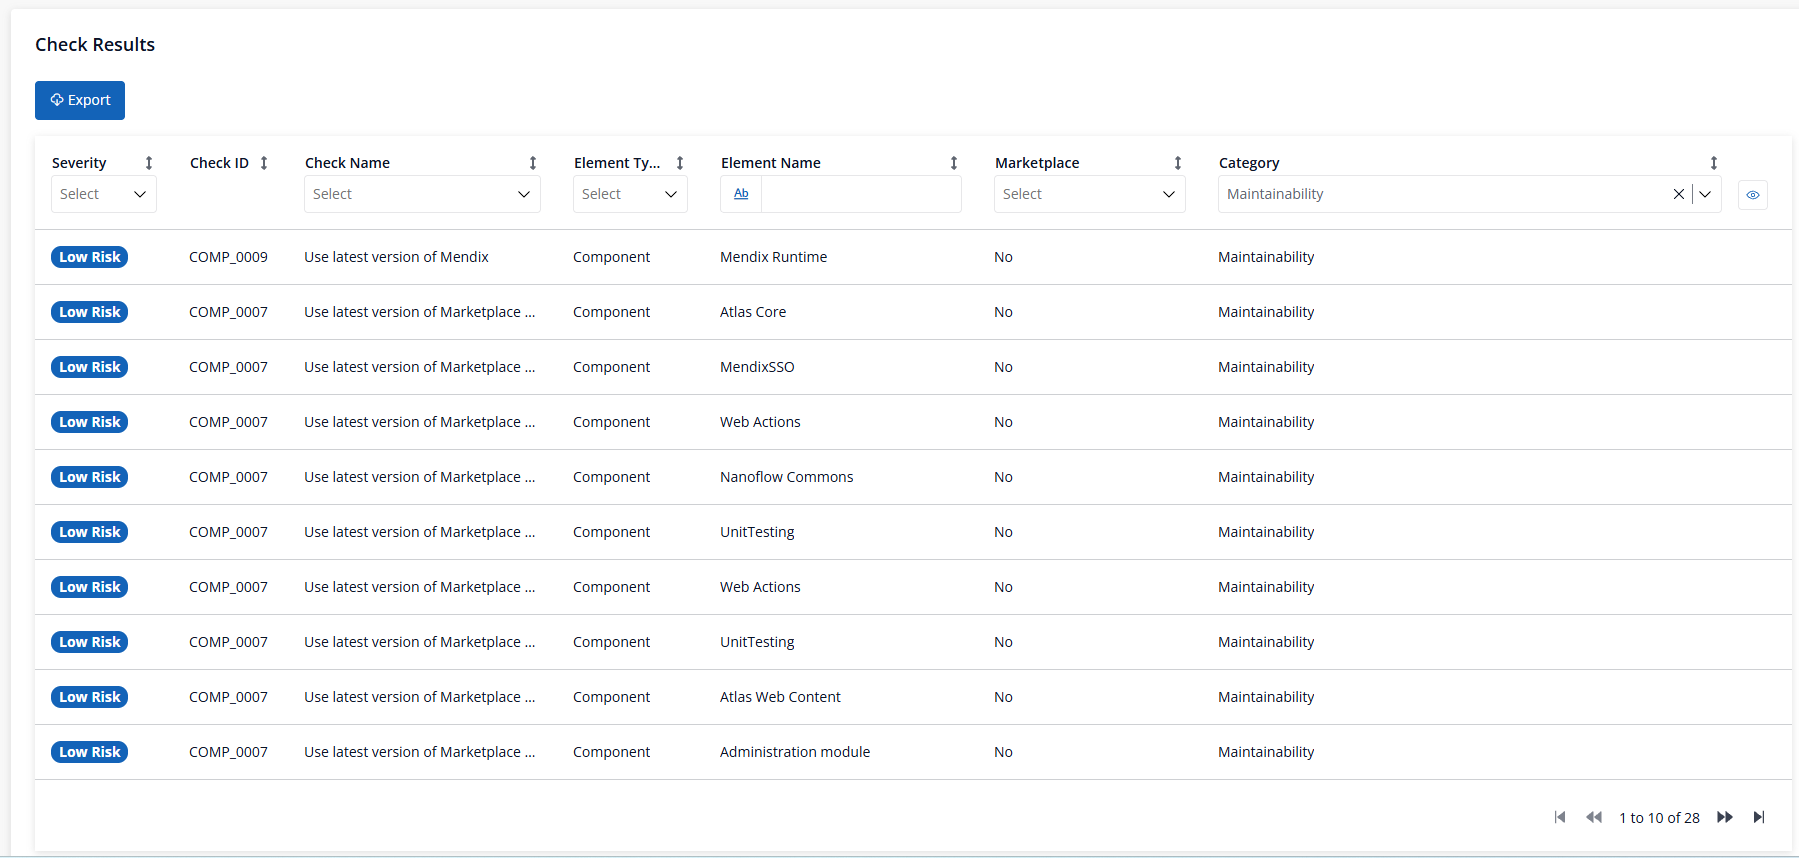Clear the Maintainability category filter
This screenshot has height=858, width=1799.
pos(1678,194)
